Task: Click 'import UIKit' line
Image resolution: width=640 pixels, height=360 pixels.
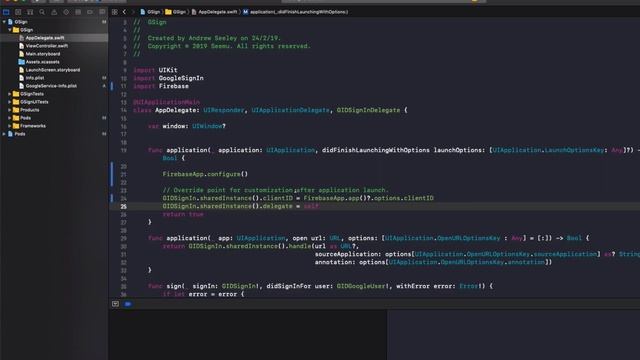Action: (155, 70)
